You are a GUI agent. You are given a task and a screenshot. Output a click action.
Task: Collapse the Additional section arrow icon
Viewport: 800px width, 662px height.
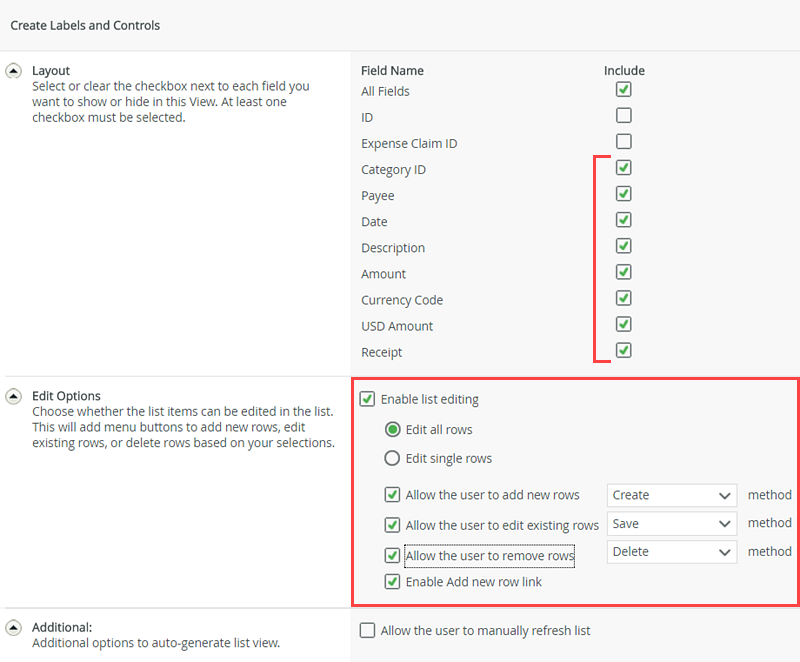coord(13,627)
